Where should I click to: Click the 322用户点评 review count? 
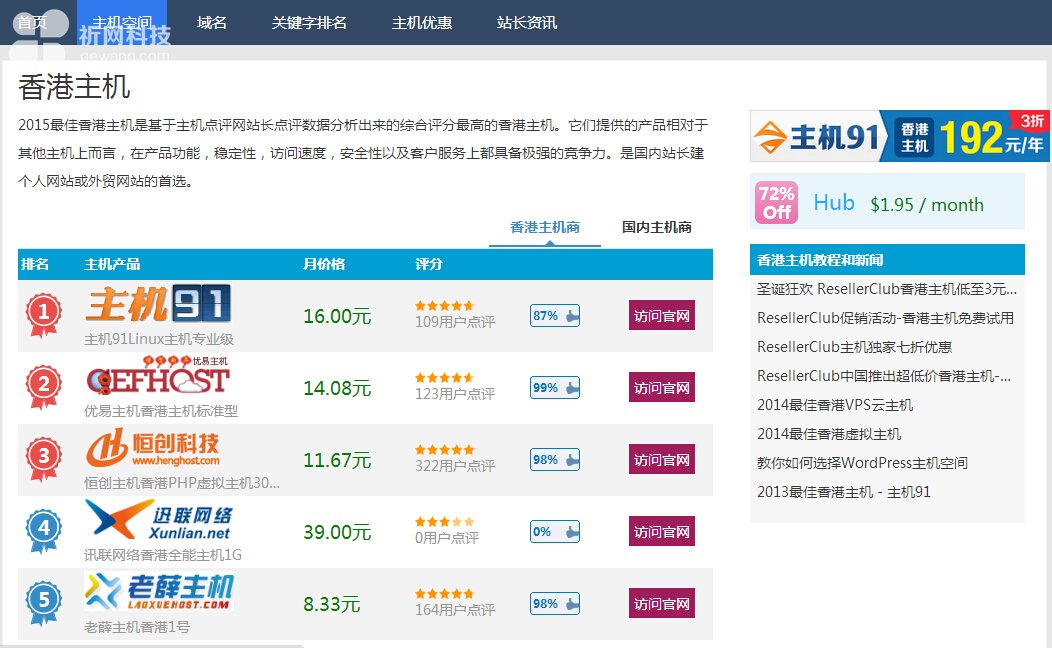(x=455, y=466)
